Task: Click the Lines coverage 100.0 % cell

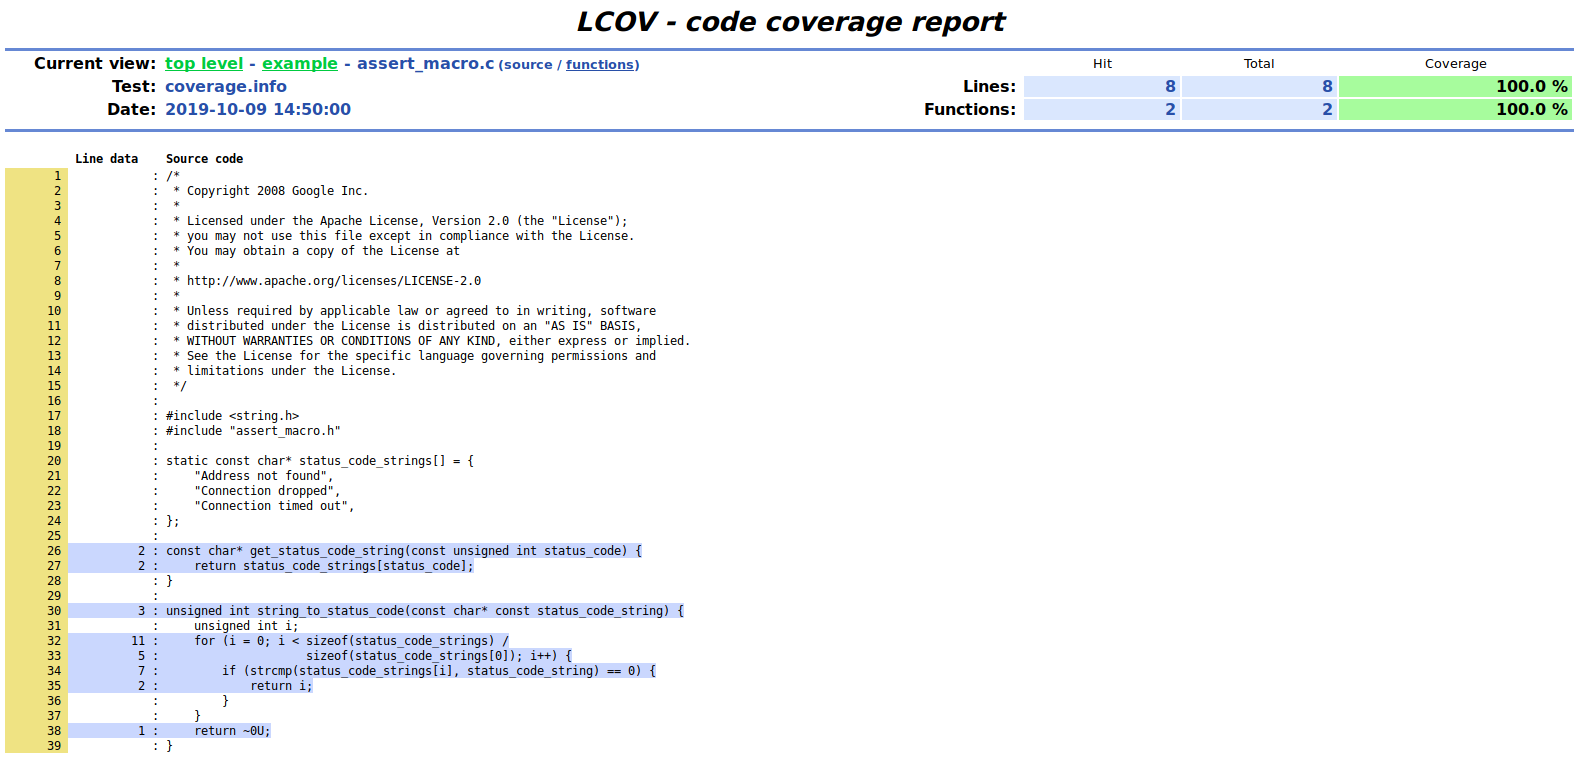Action: coord(1455,86)
